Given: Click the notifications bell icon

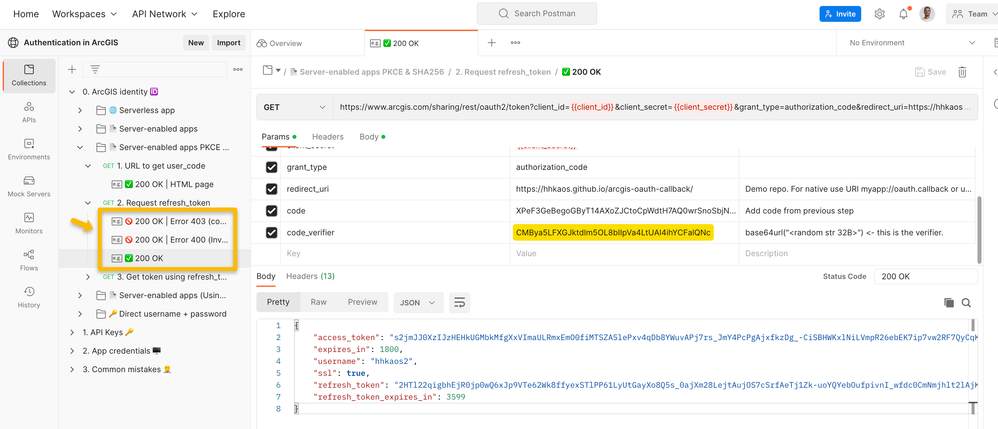Looking at the screenshot, I should tap(904, 14).
